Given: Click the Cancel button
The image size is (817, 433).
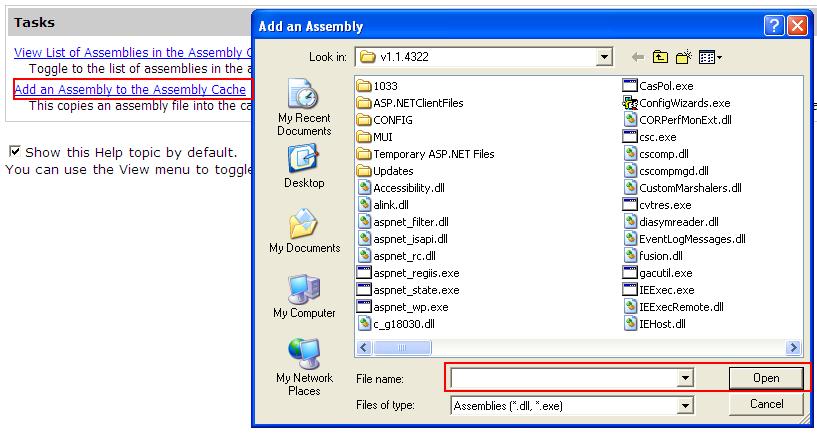Looking at the screenshot, I should point(766,404).
